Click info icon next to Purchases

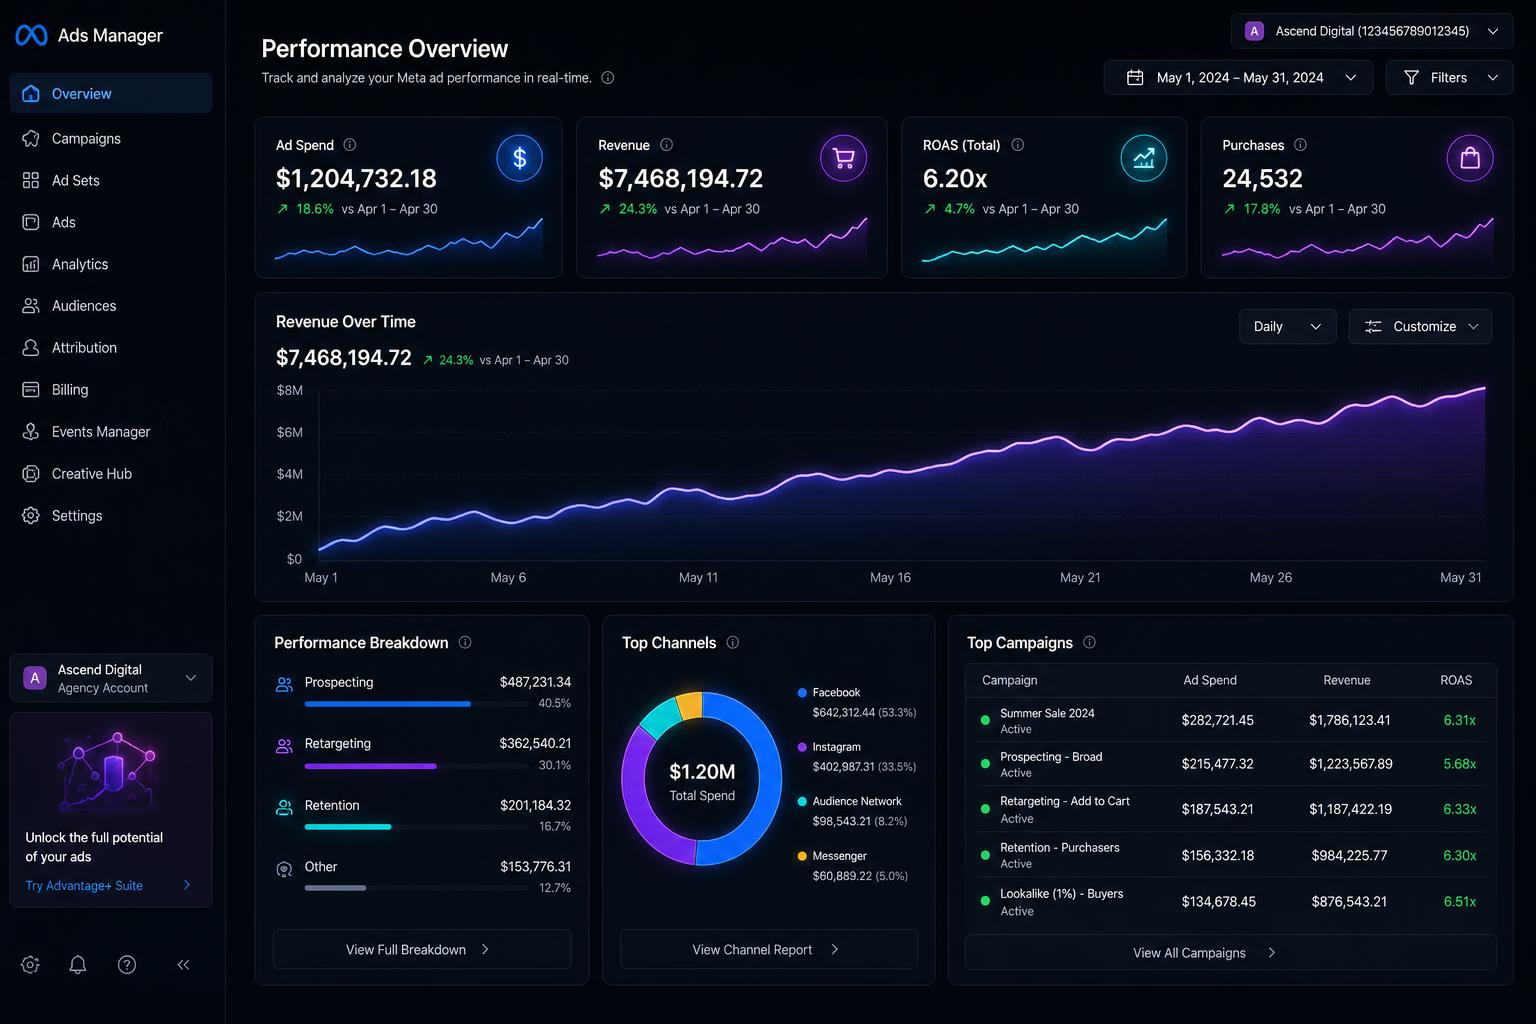[x=1301, y=145]
